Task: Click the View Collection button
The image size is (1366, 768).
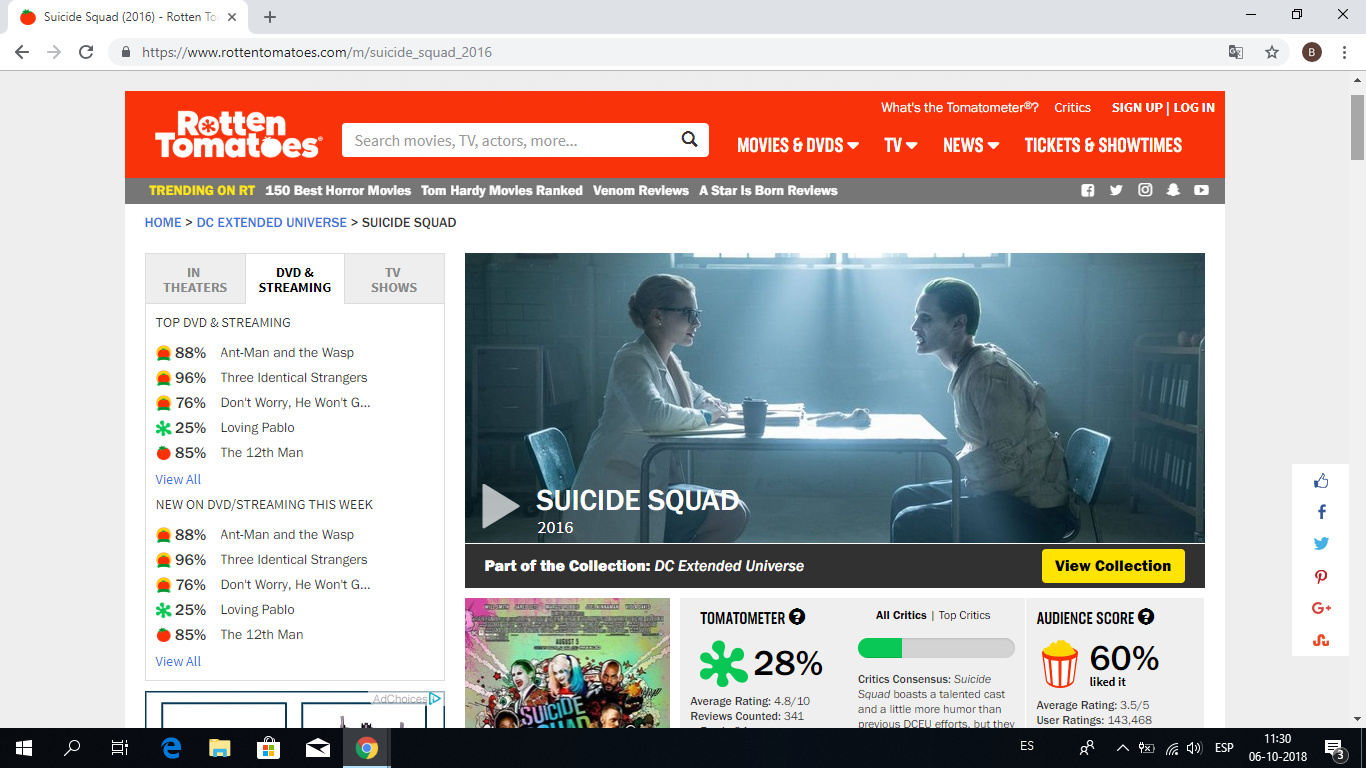Action: point(1113,566)
